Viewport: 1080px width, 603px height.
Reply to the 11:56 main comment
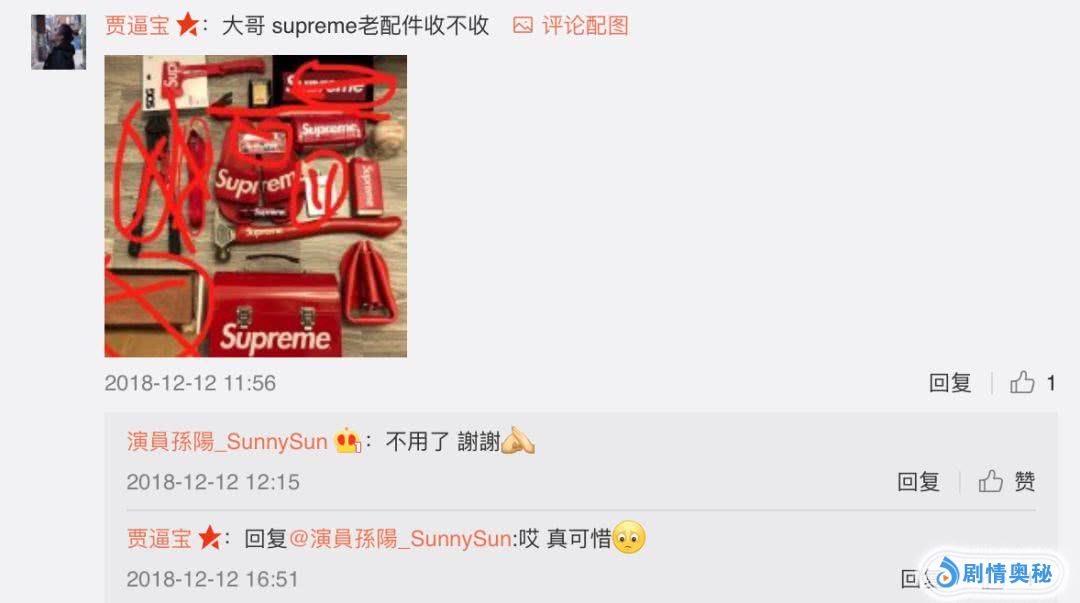(950, 382)
